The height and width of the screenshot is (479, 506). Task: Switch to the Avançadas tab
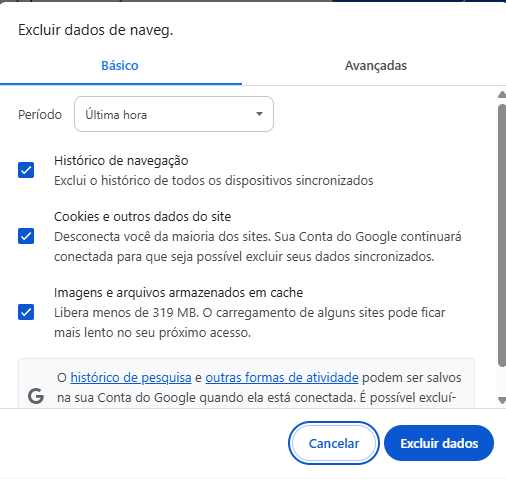coord(376,66)
